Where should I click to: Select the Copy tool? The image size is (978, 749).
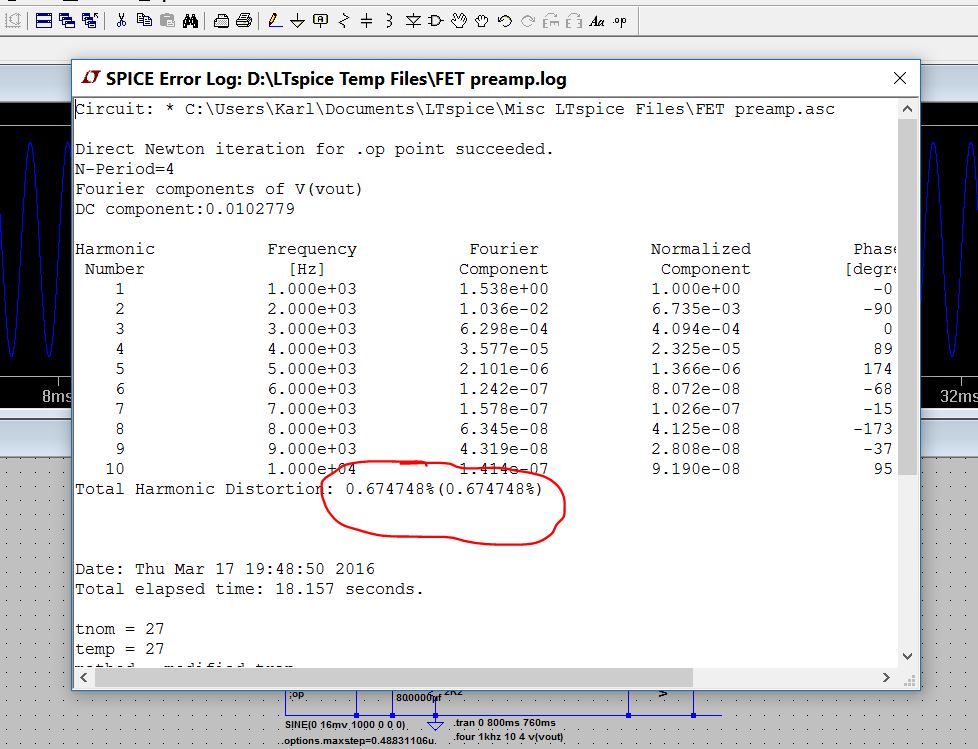click(x=144, y=21)
